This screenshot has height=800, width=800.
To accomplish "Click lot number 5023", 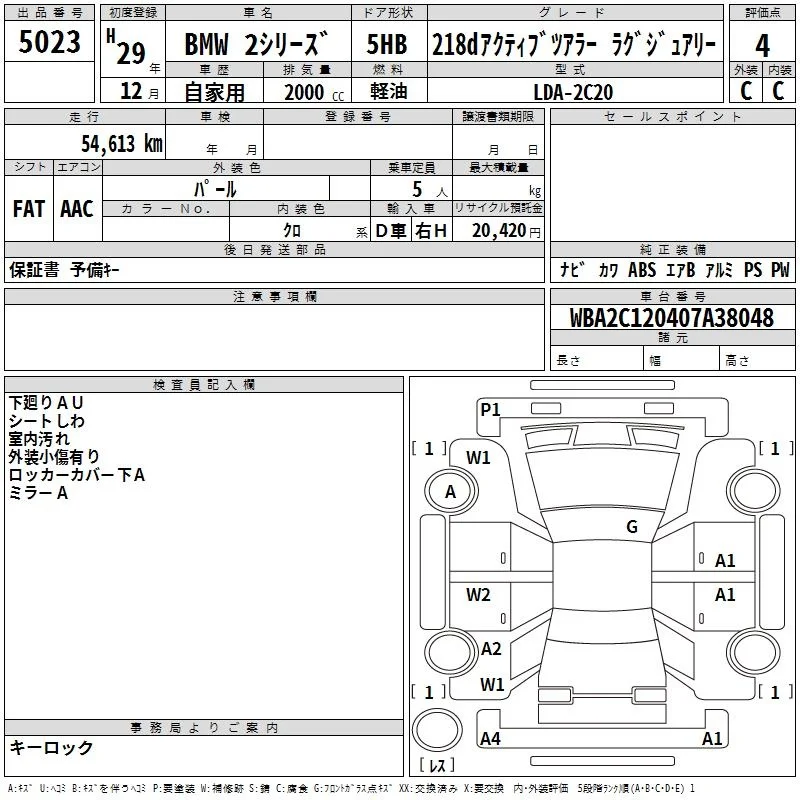I will pyautogui.click(x=49, y=42).
